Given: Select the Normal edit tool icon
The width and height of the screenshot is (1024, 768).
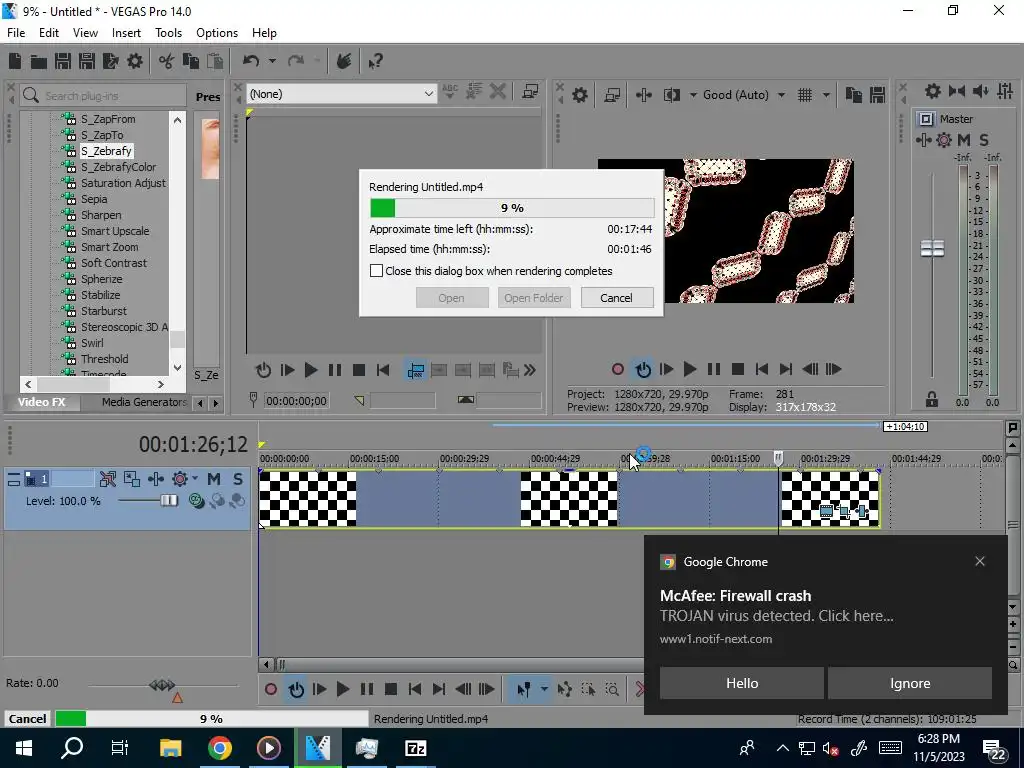Looking at the screenshot, I should click(x=523, y=689).
